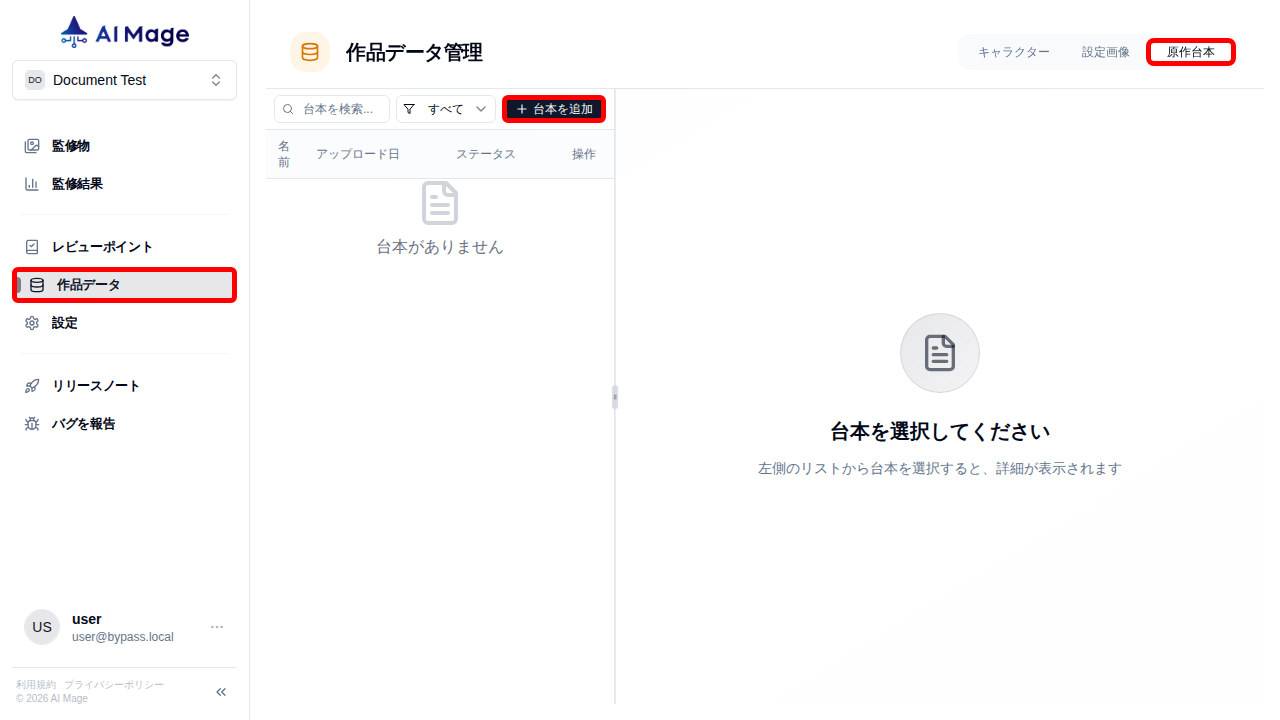The width and height of the screenshot is (1280, 720).
Task: Switch to the キャラクター tab
Action: tap(1014, 51)
